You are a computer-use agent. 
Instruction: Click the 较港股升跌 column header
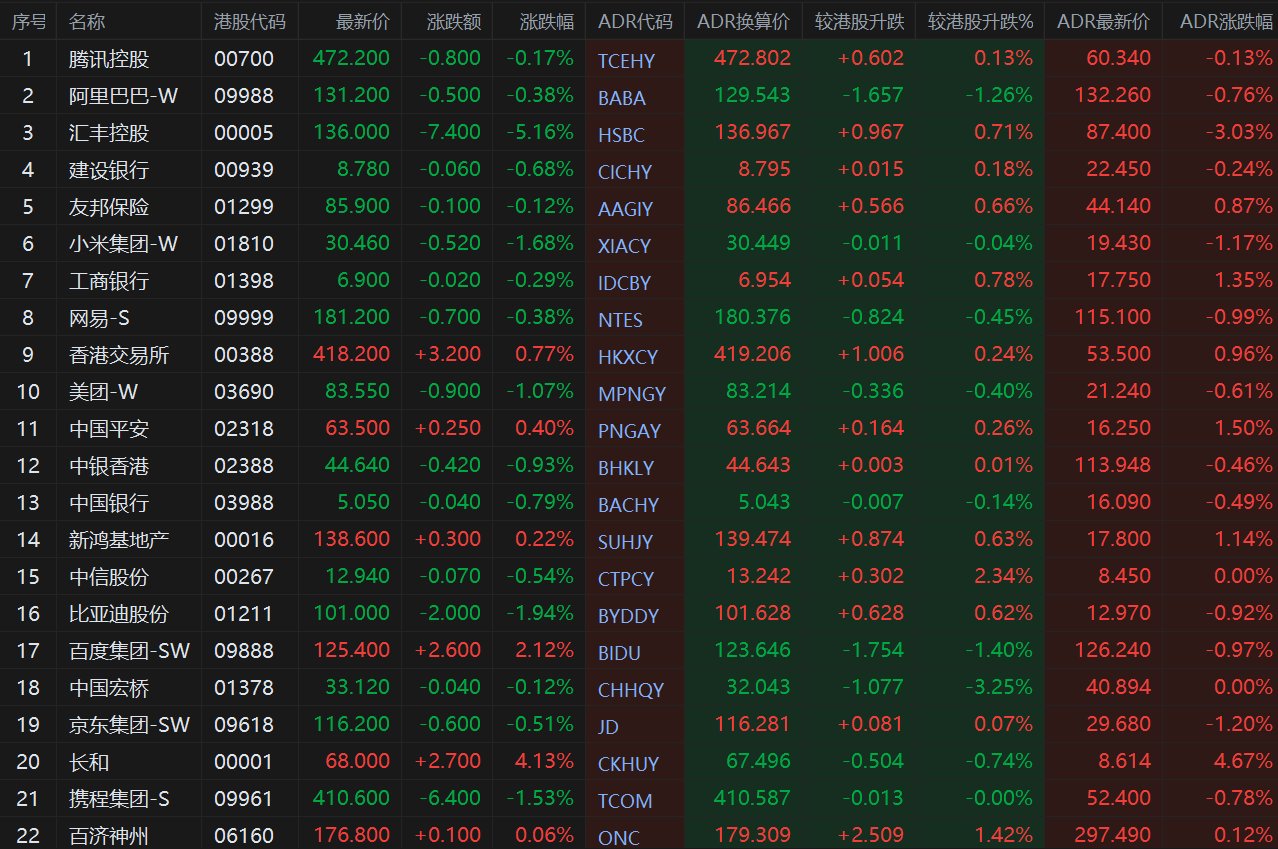859,21
